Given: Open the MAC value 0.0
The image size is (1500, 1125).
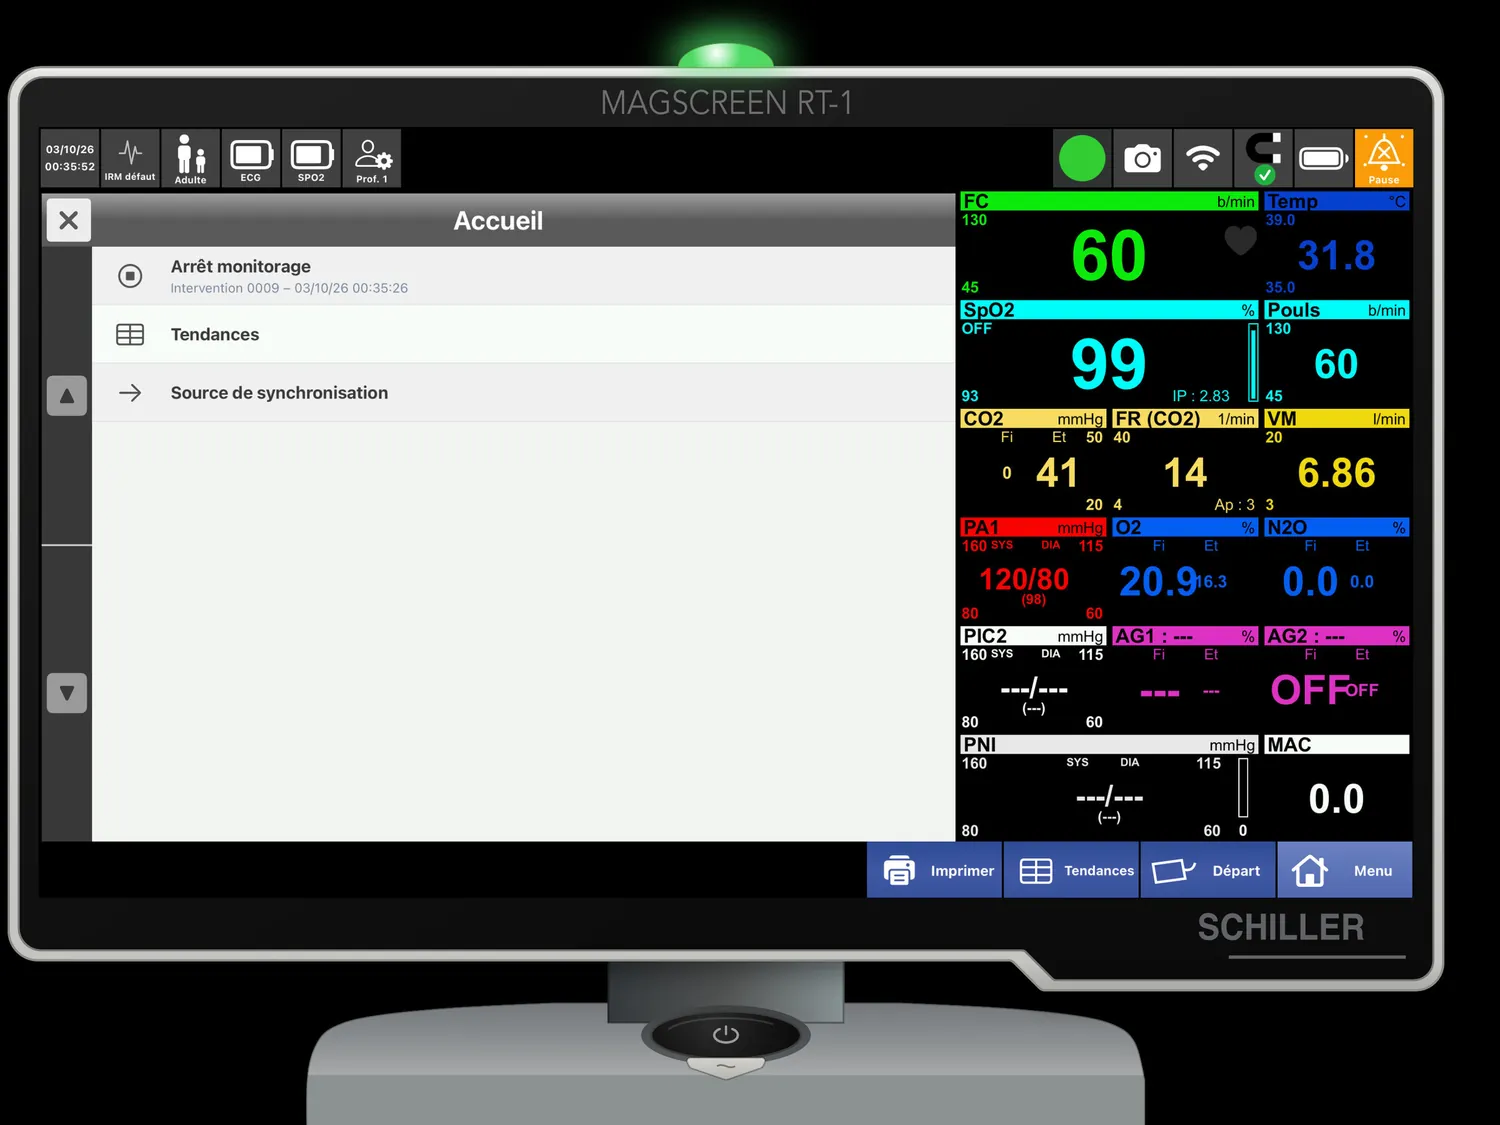Looking at the screenshot, I should pos(1336,799).
